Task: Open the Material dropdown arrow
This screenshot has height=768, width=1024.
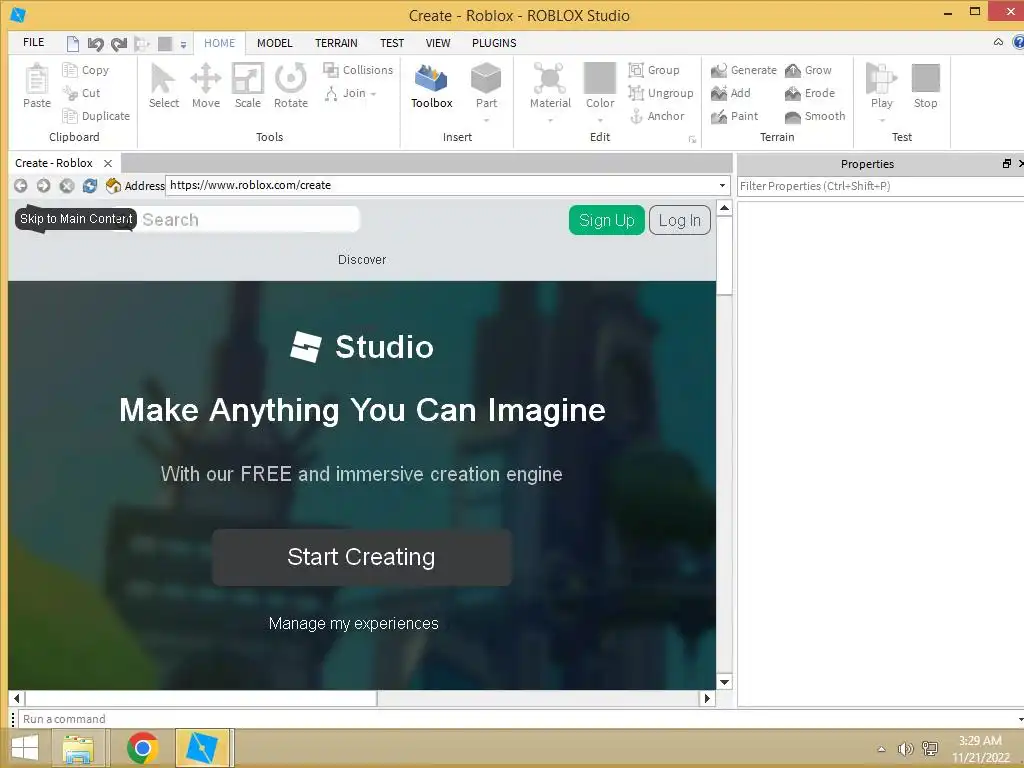Action: pos(550,120)
